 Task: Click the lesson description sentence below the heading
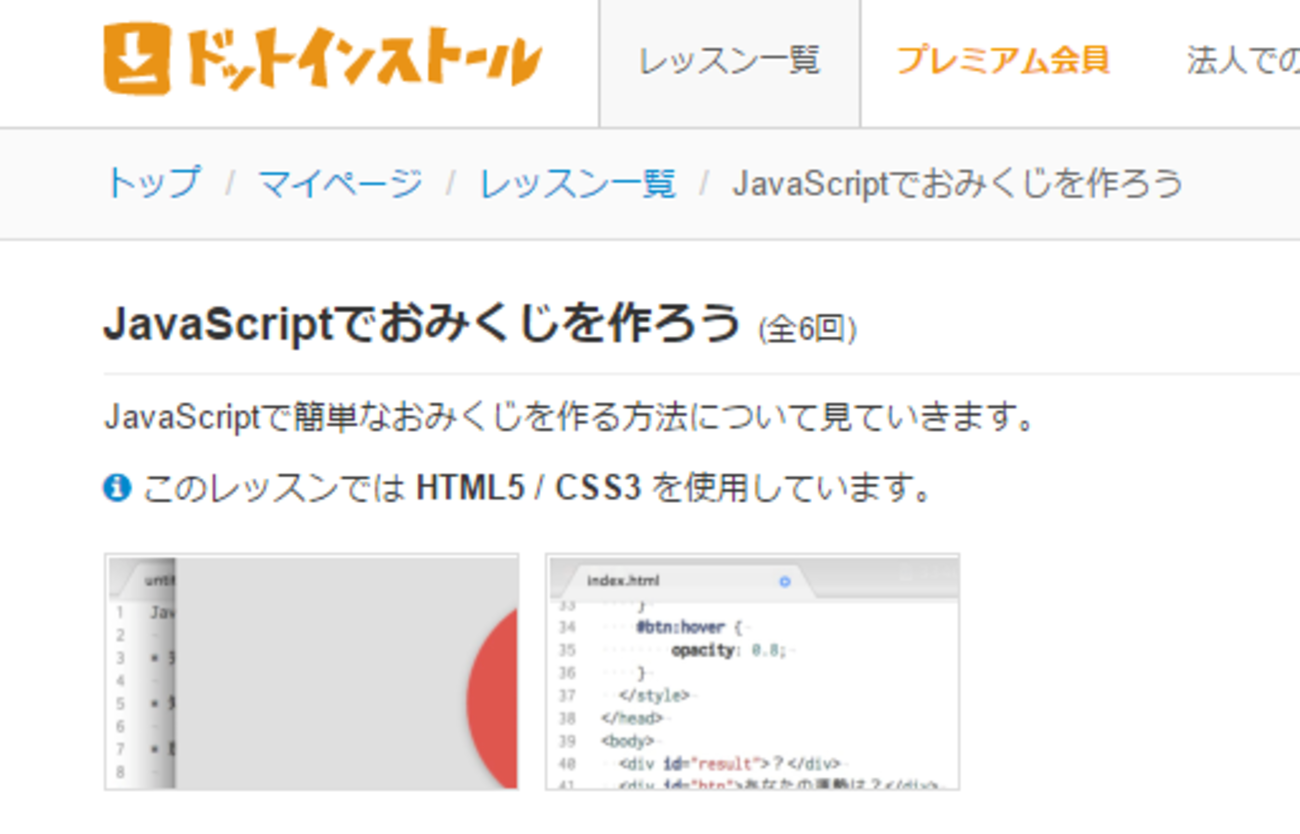pos(568,417)
